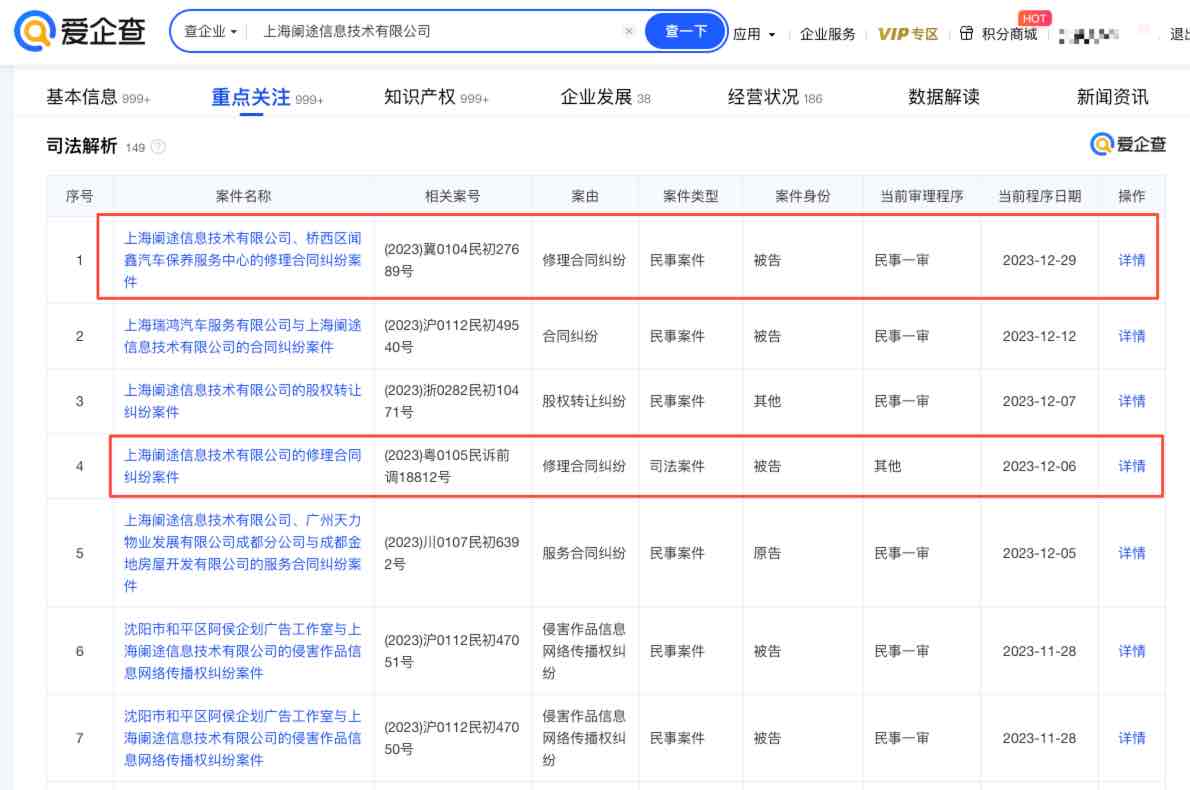1190x790 pixels.
Task: Open the row 6 沈阳市和平区阿侯 case link
Action: (x=243, y=650)
